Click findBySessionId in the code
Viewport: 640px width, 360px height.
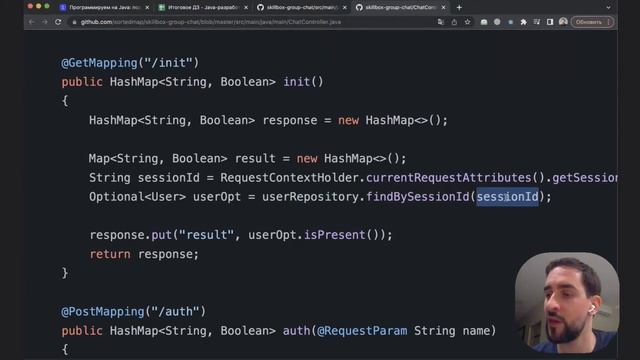pyautogui.click(x=418, y=197)
